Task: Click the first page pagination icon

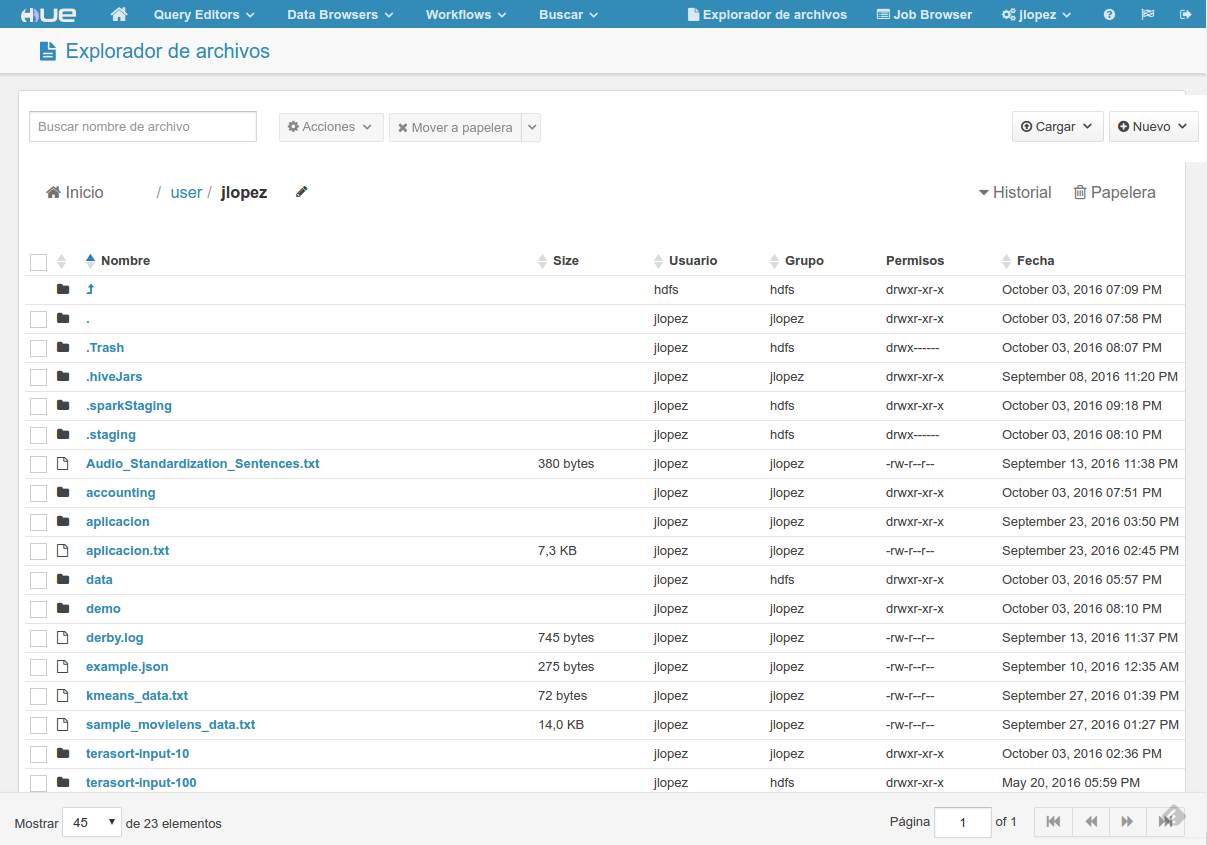Action: pyautogui.click(x=1053, y=821)
